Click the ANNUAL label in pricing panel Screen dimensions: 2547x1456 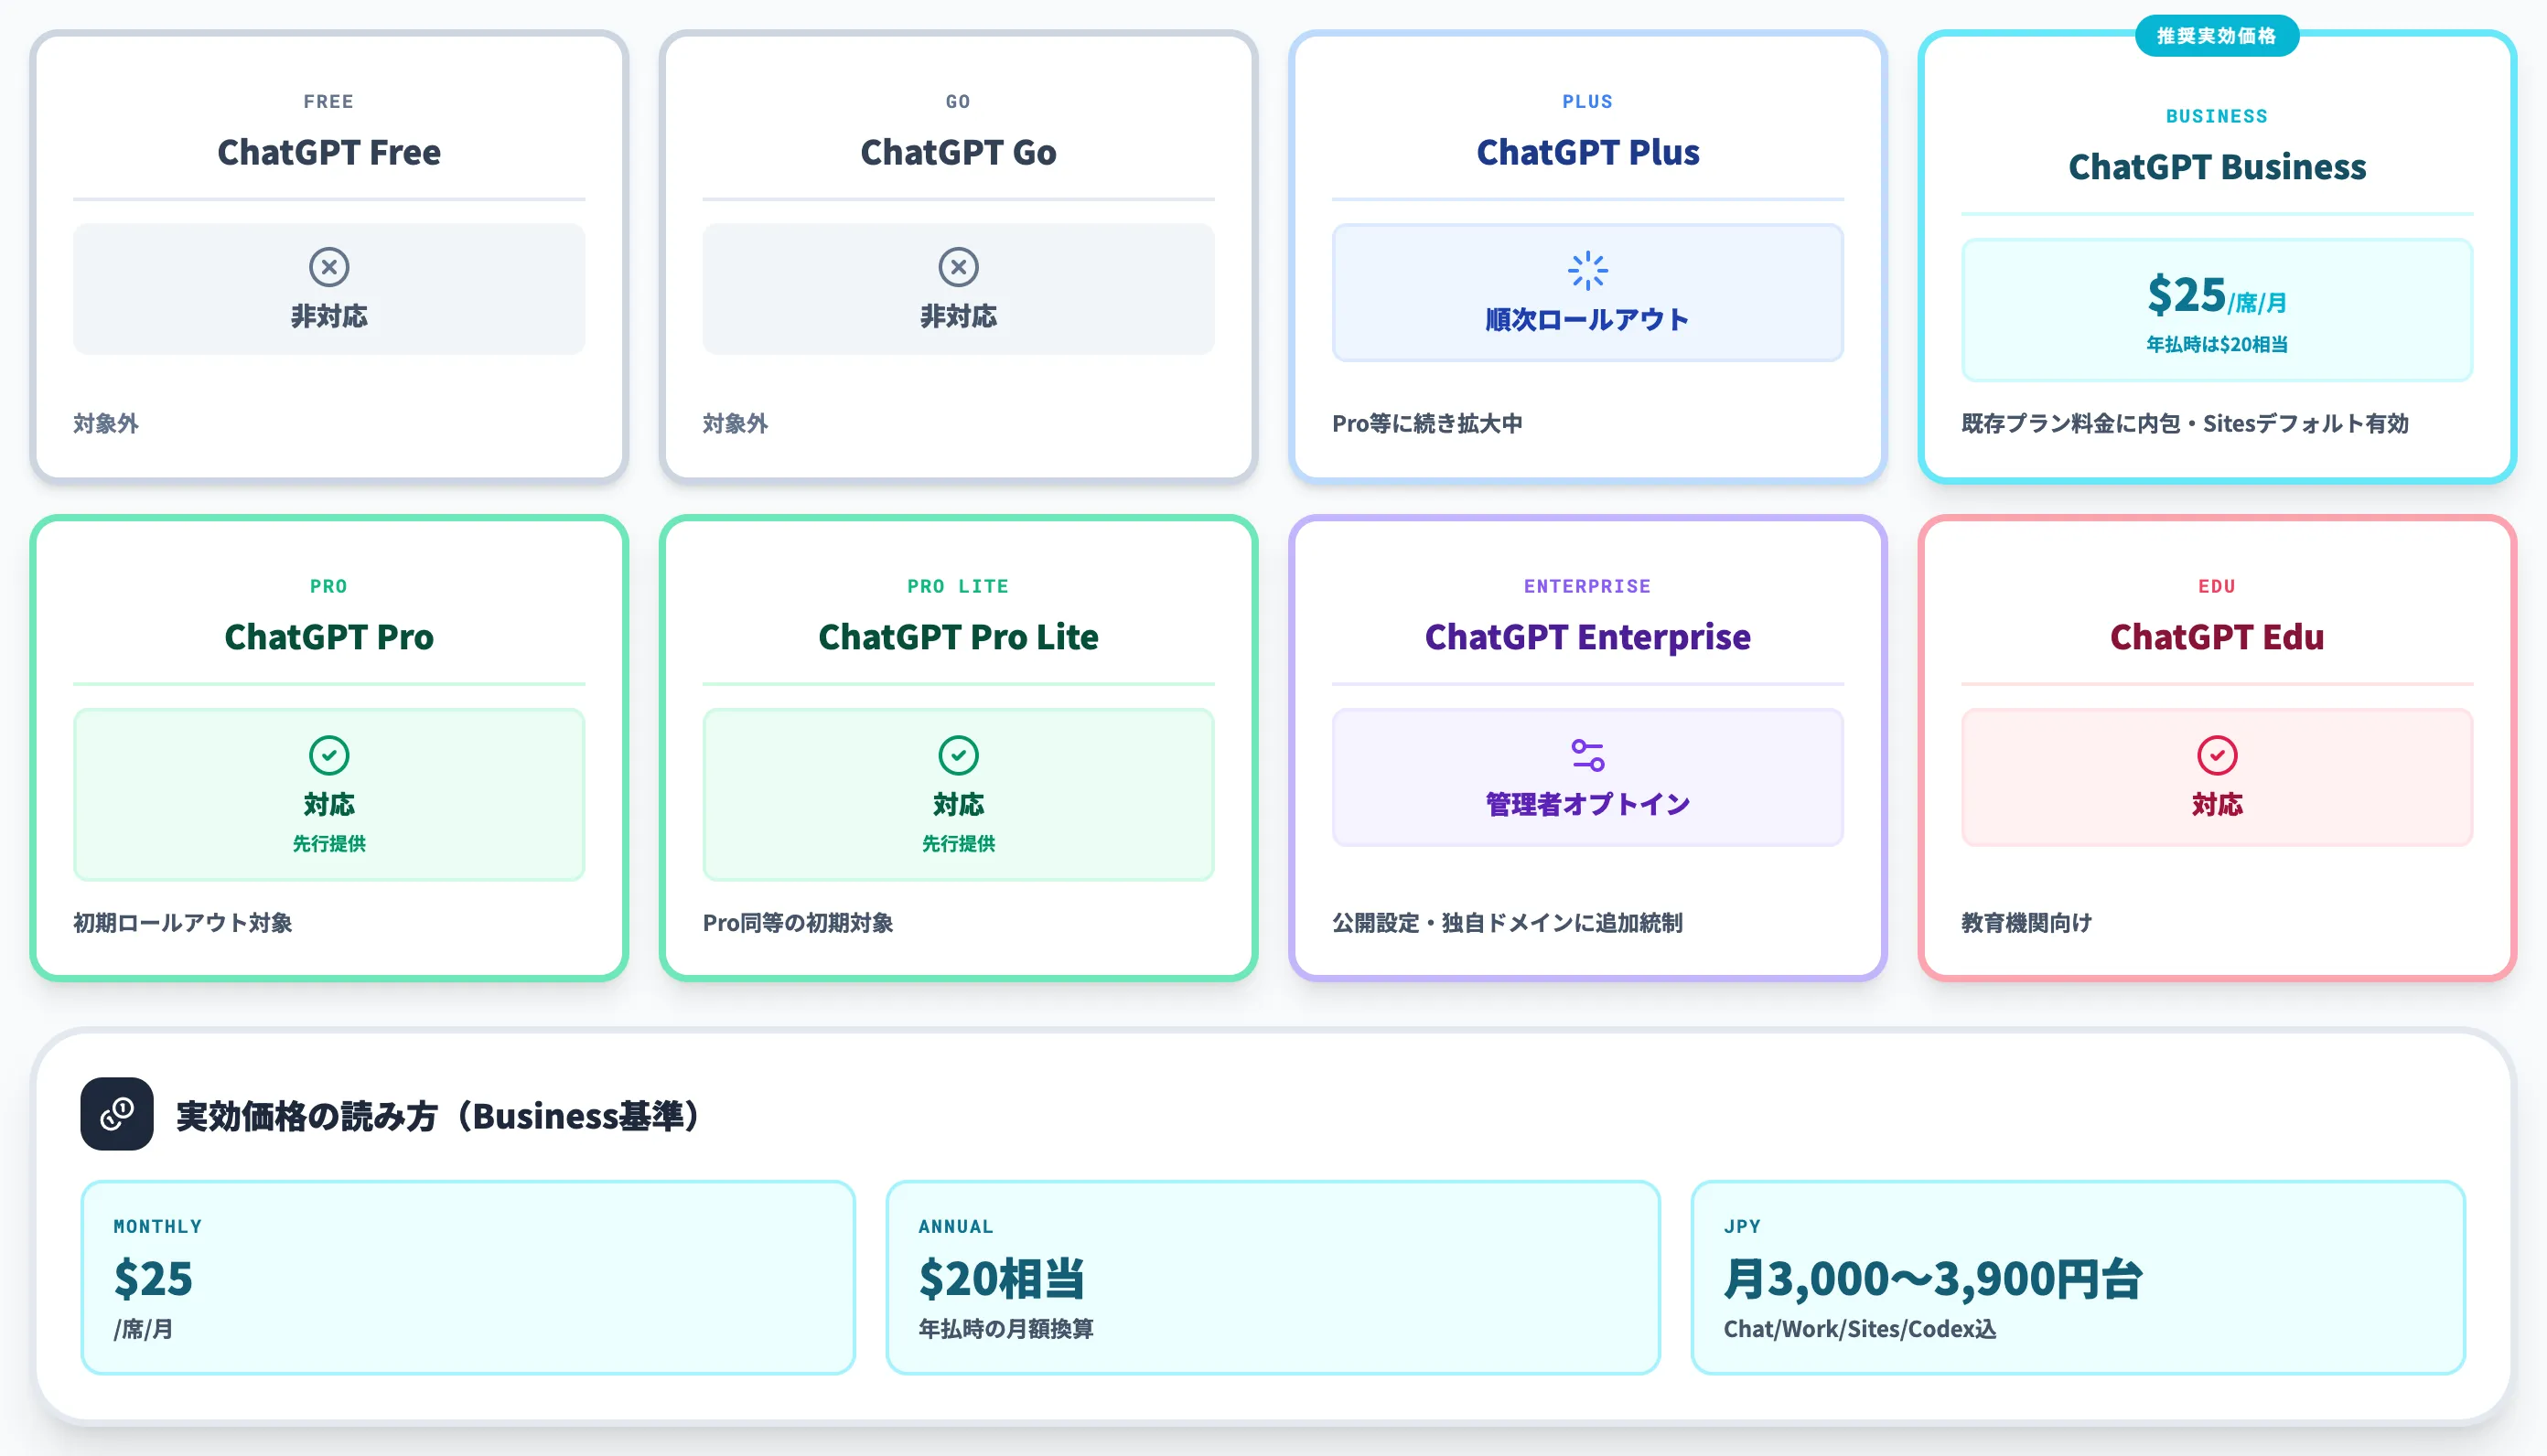(x=956, y=1226)
